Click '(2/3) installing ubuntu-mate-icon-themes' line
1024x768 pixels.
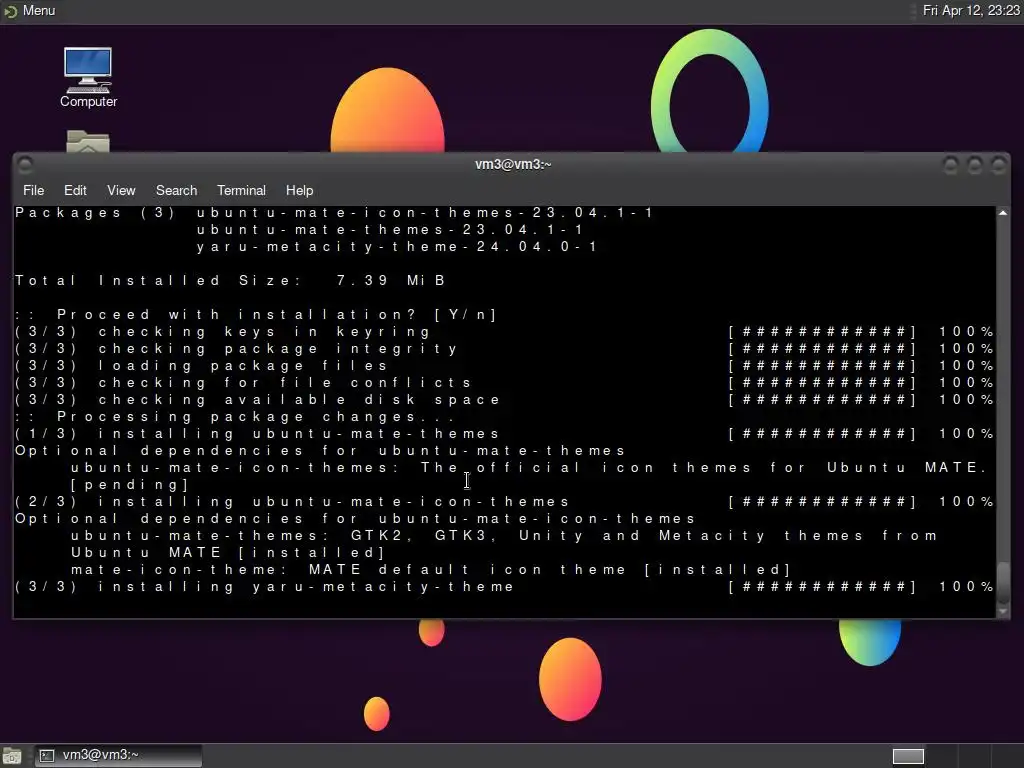(x=292, y=502)
